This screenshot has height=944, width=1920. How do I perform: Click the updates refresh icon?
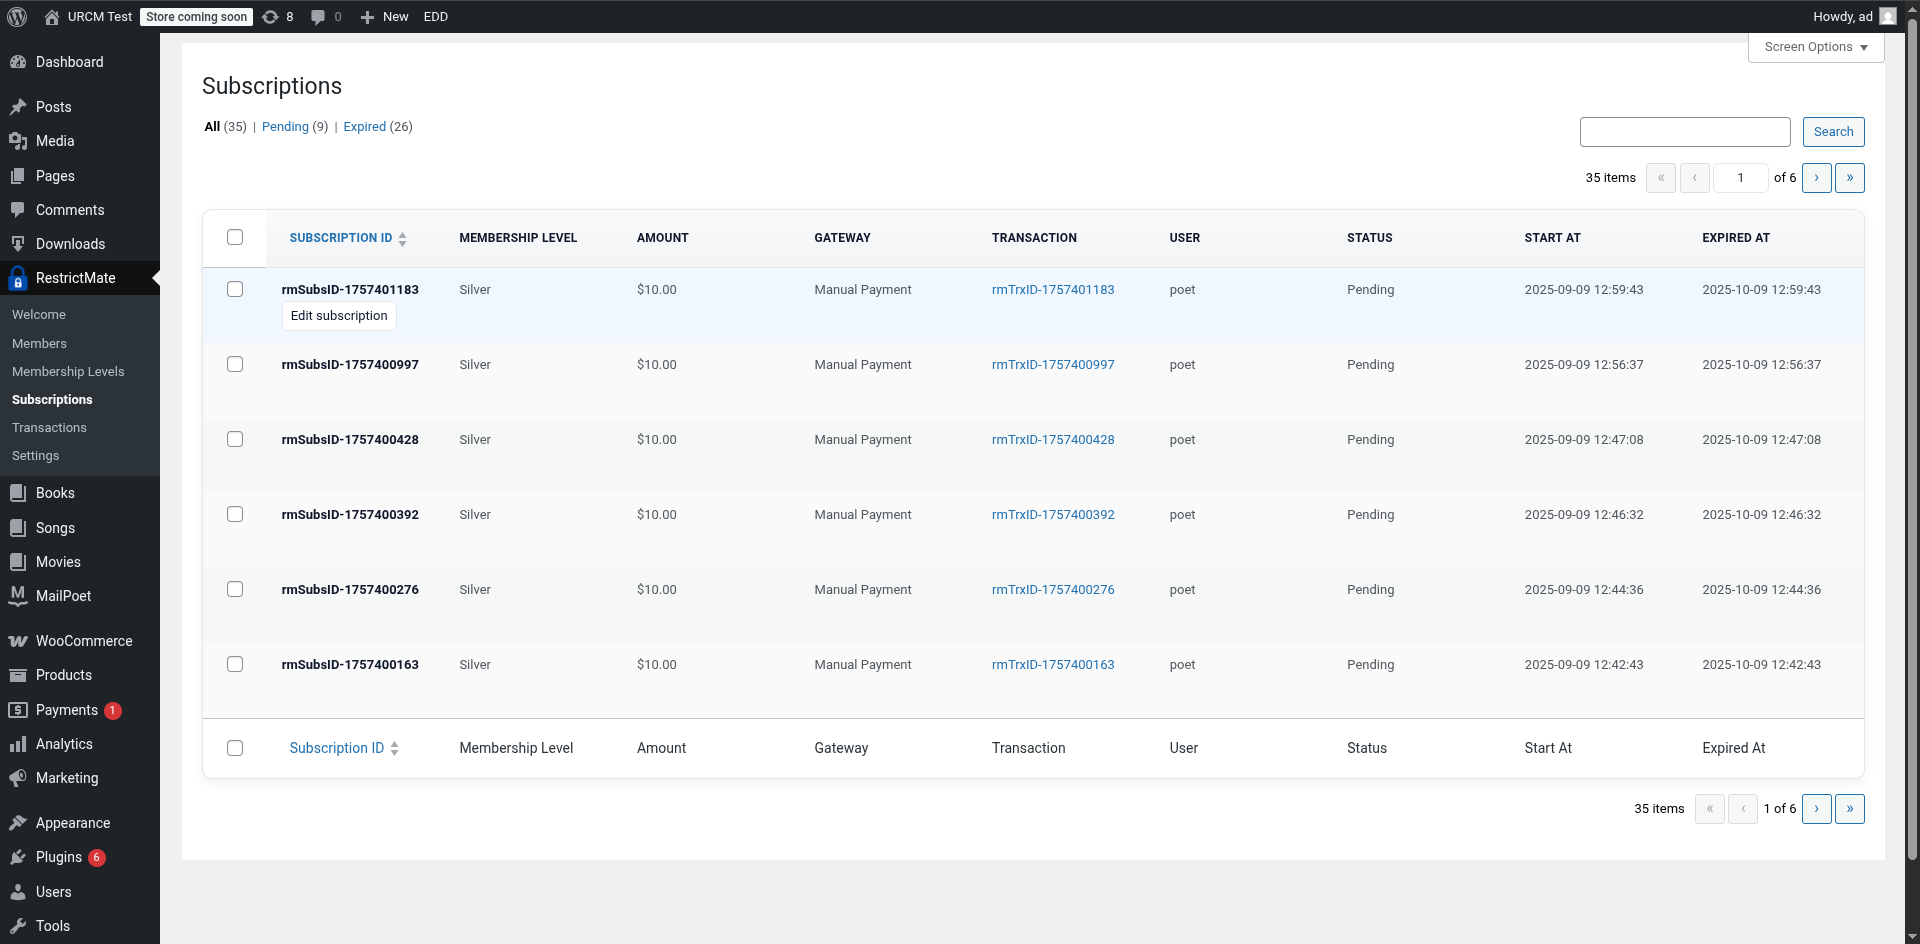[270, 17]
